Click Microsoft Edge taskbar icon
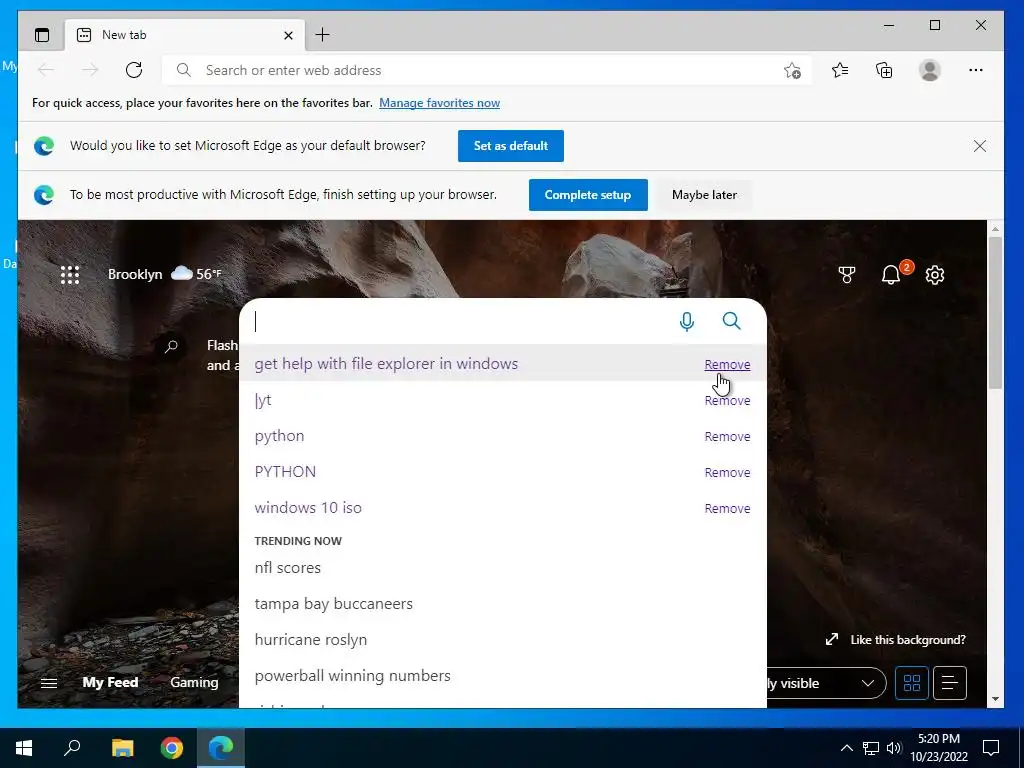Image resolution: width=1024 pixels, height=768 pixels. click(221, 748)
